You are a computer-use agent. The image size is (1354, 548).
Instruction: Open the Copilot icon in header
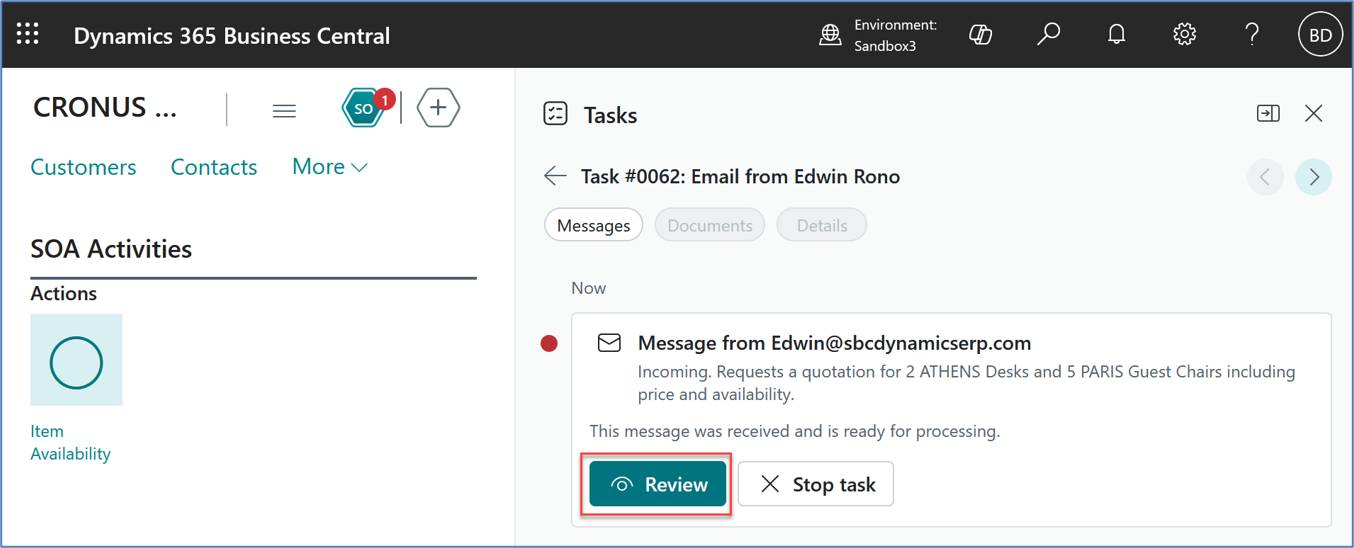[980, 35]
